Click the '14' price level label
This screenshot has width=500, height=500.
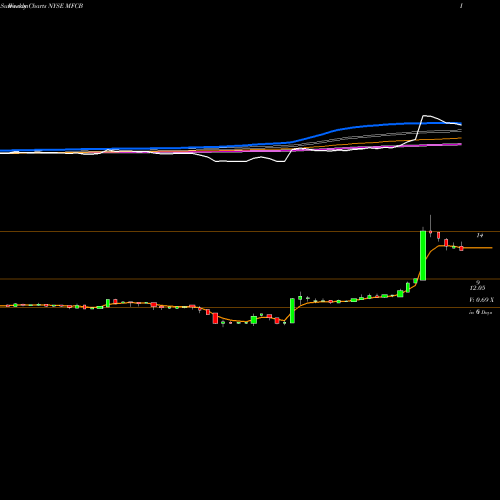click(479, 236)
